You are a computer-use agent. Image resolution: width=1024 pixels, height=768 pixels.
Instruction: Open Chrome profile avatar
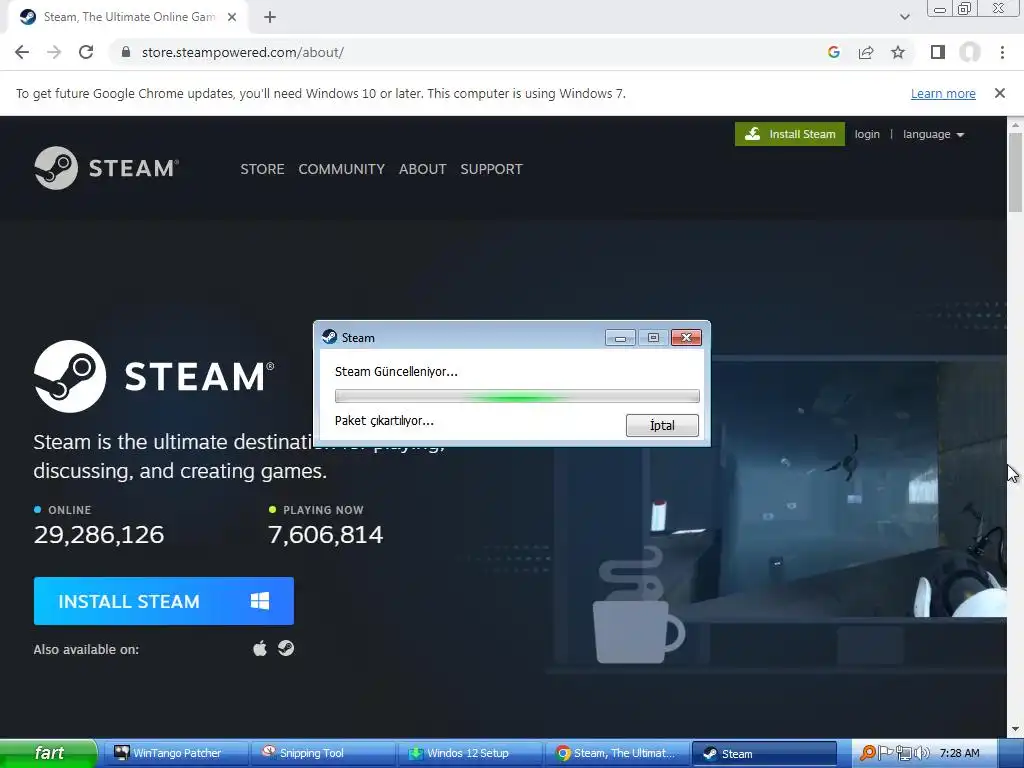pos(970,52)
